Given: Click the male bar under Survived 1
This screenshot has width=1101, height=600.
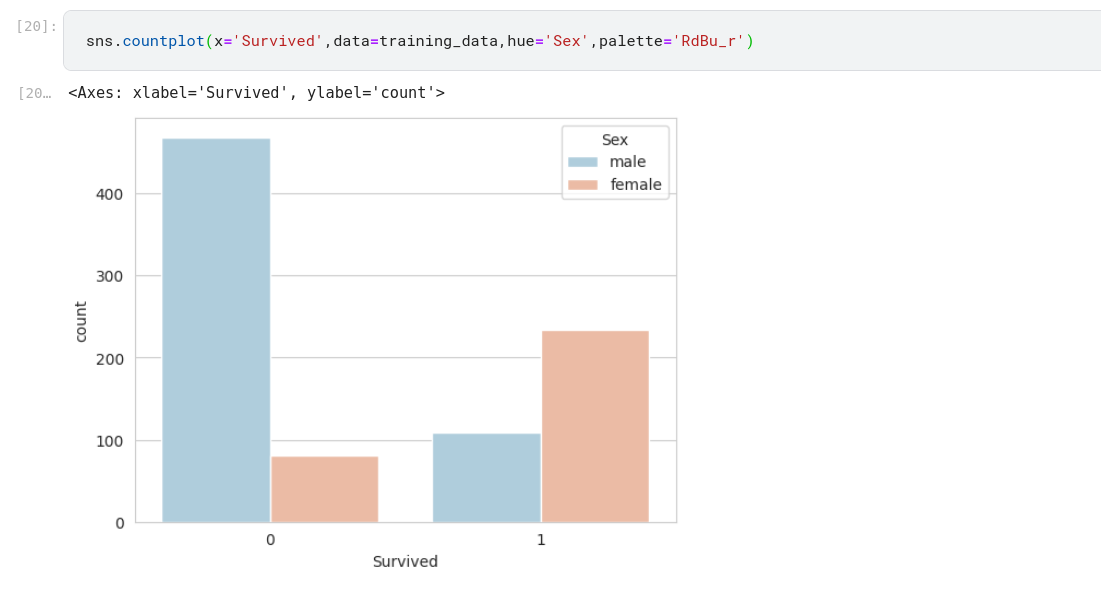Looking at the screenshot, I should [x=486, y=477].
